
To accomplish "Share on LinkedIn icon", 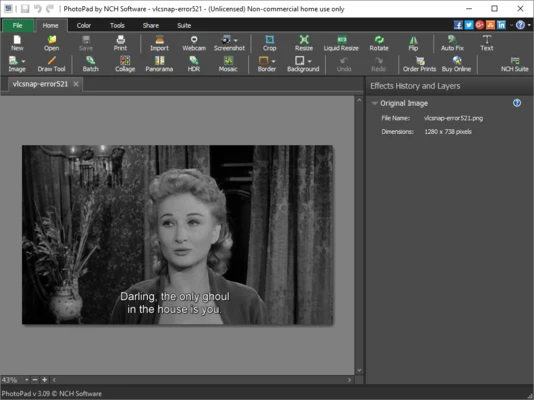I will pos(501,25).
